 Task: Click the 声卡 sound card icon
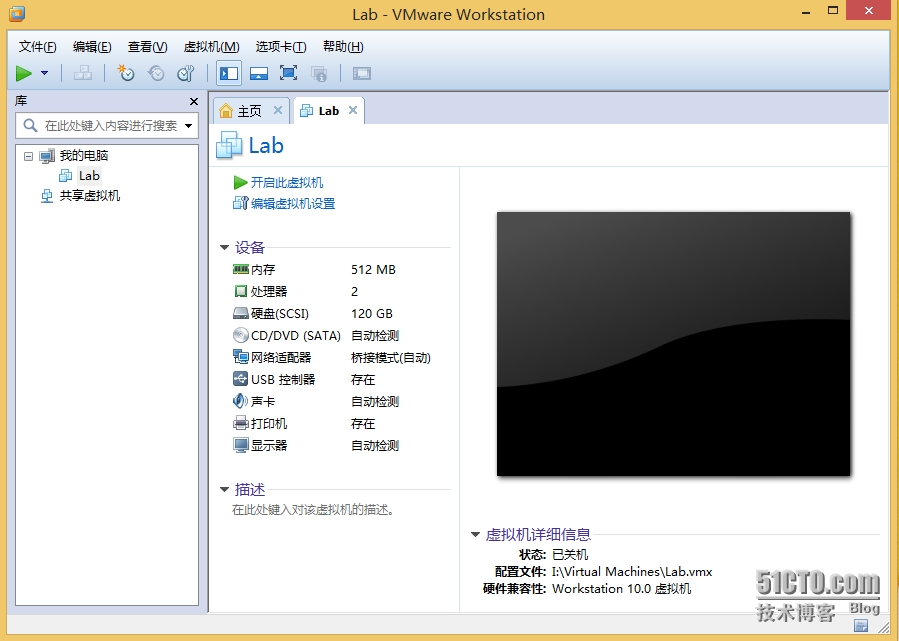(241, 401)
